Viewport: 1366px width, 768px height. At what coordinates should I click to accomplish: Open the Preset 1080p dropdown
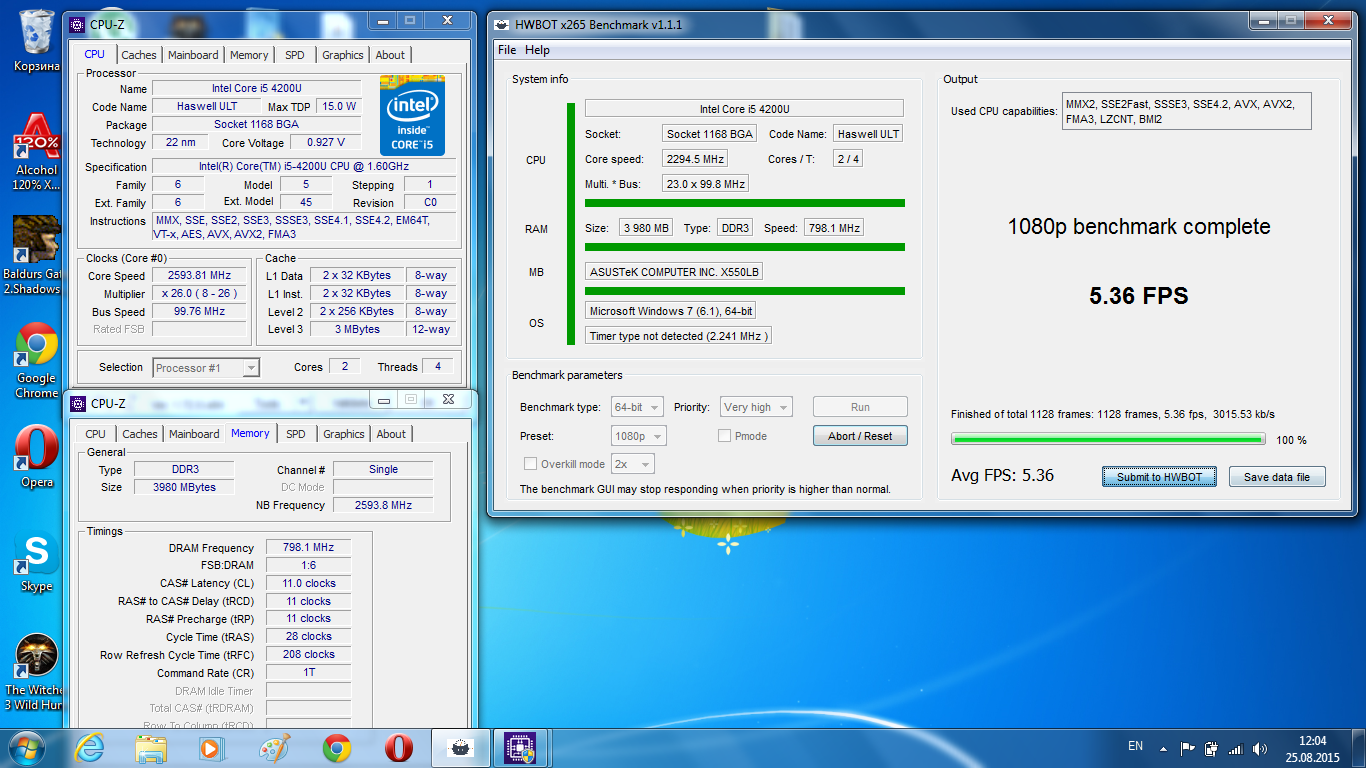(639, 436)
